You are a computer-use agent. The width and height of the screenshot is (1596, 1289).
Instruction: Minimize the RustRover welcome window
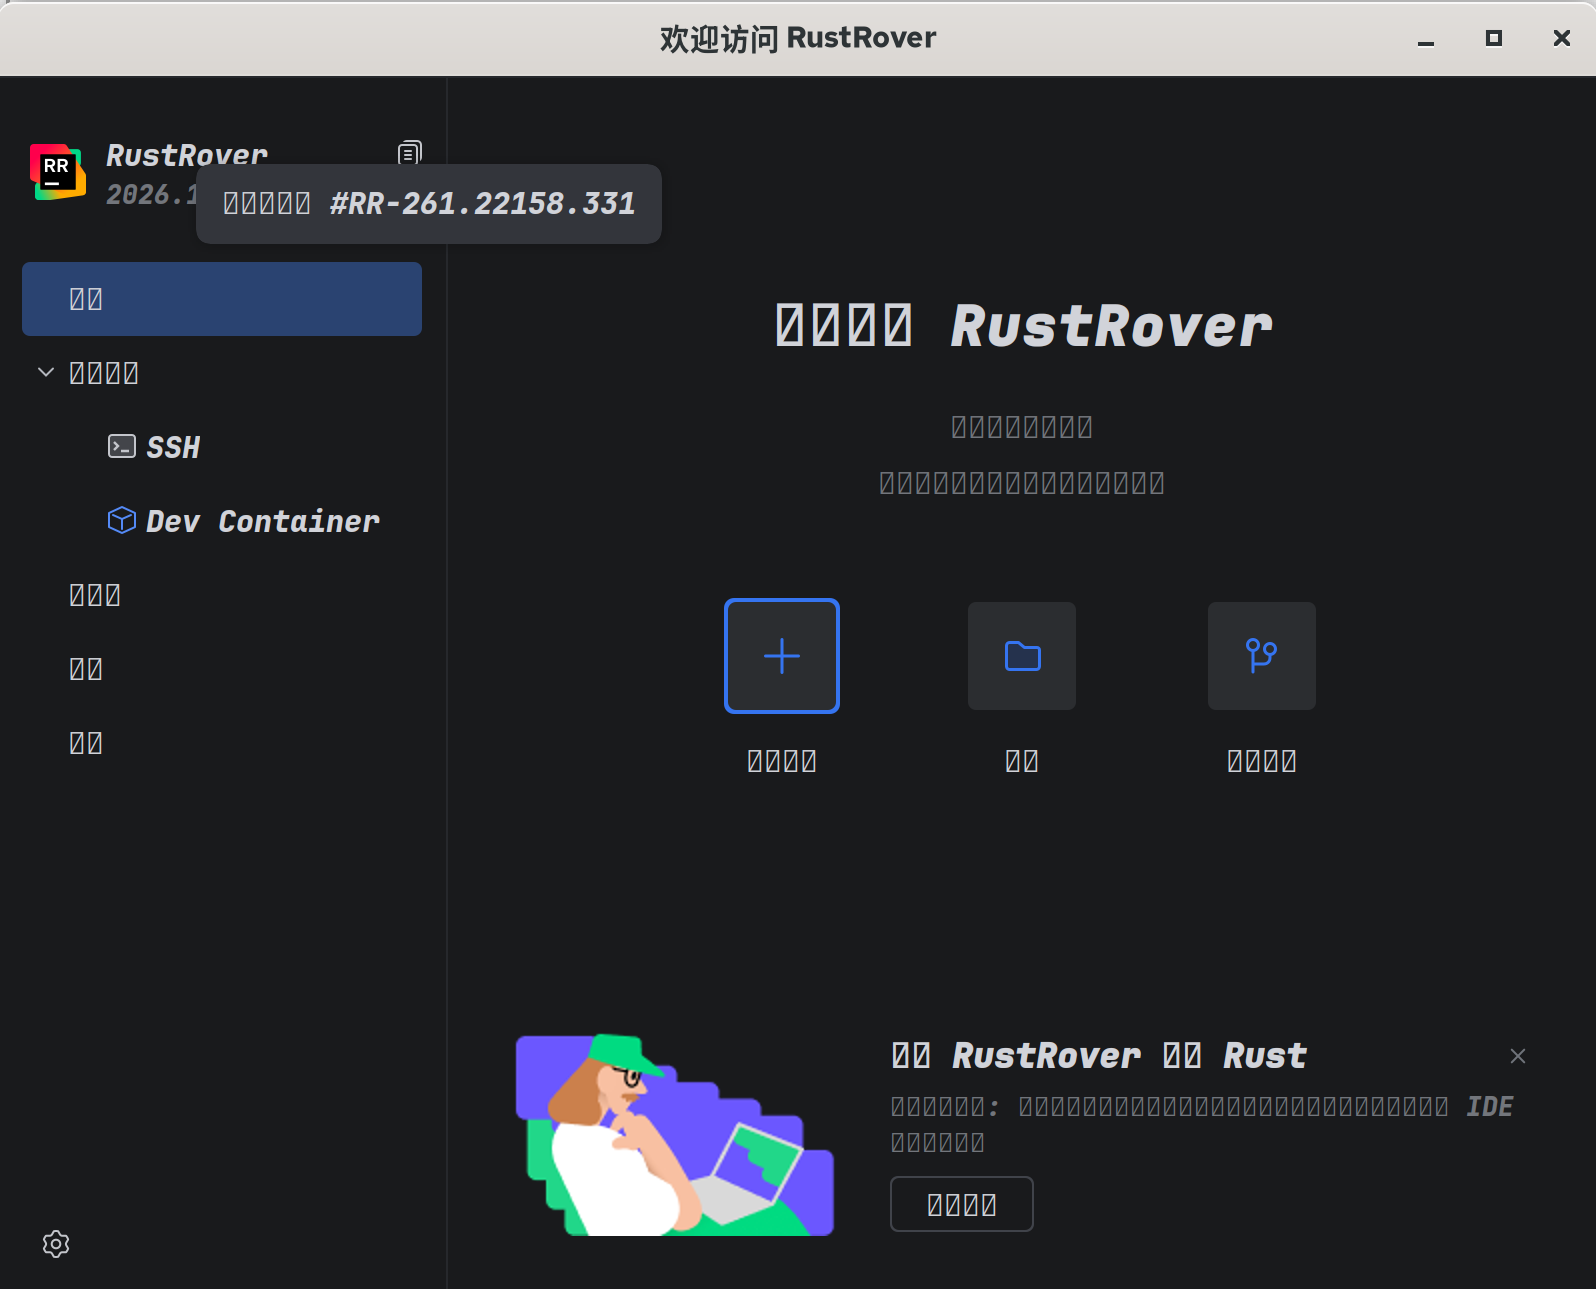click(x=1426, y=39)
